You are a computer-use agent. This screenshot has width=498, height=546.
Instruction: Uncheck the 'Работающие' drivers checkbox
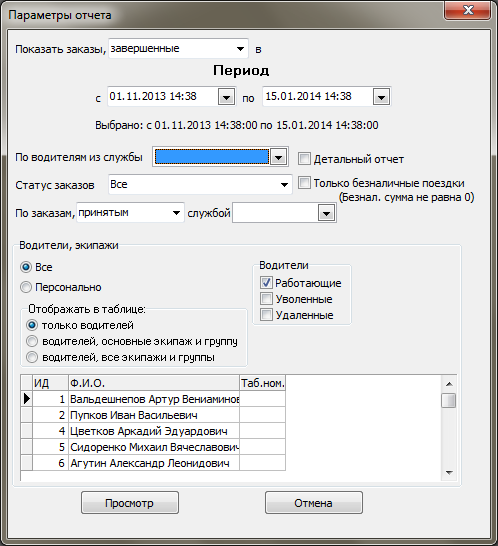pyautogui.click(x=266, y=283)
